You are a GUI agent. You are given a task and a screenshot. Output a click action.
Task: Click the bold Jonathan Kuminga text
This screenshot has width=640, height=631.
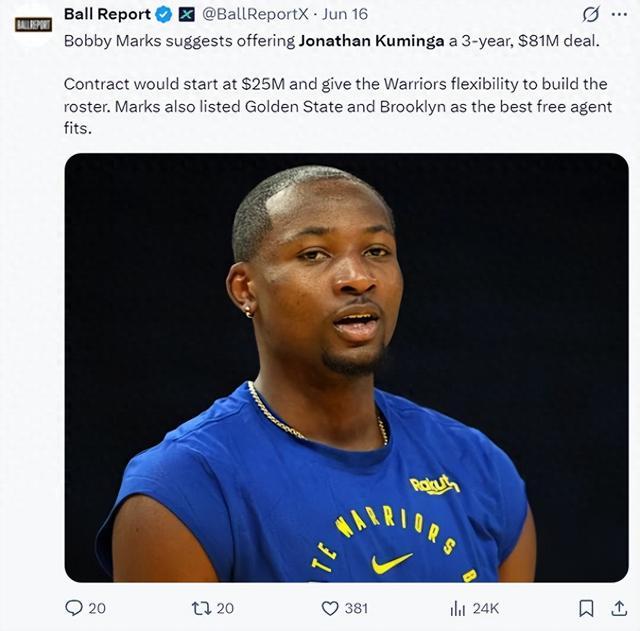point(368,41)
